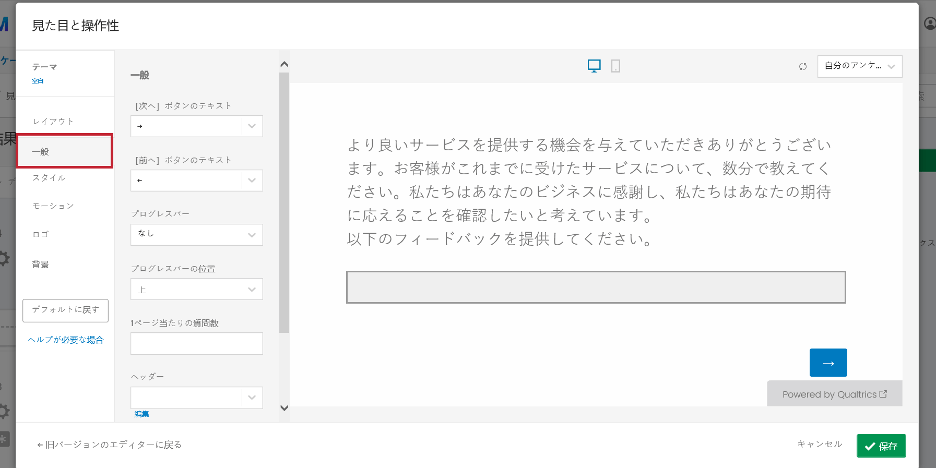Screen dimensions: 936x468
Task: Click the settings panel scroll up arrow
Action: click(x=284, y=64)
